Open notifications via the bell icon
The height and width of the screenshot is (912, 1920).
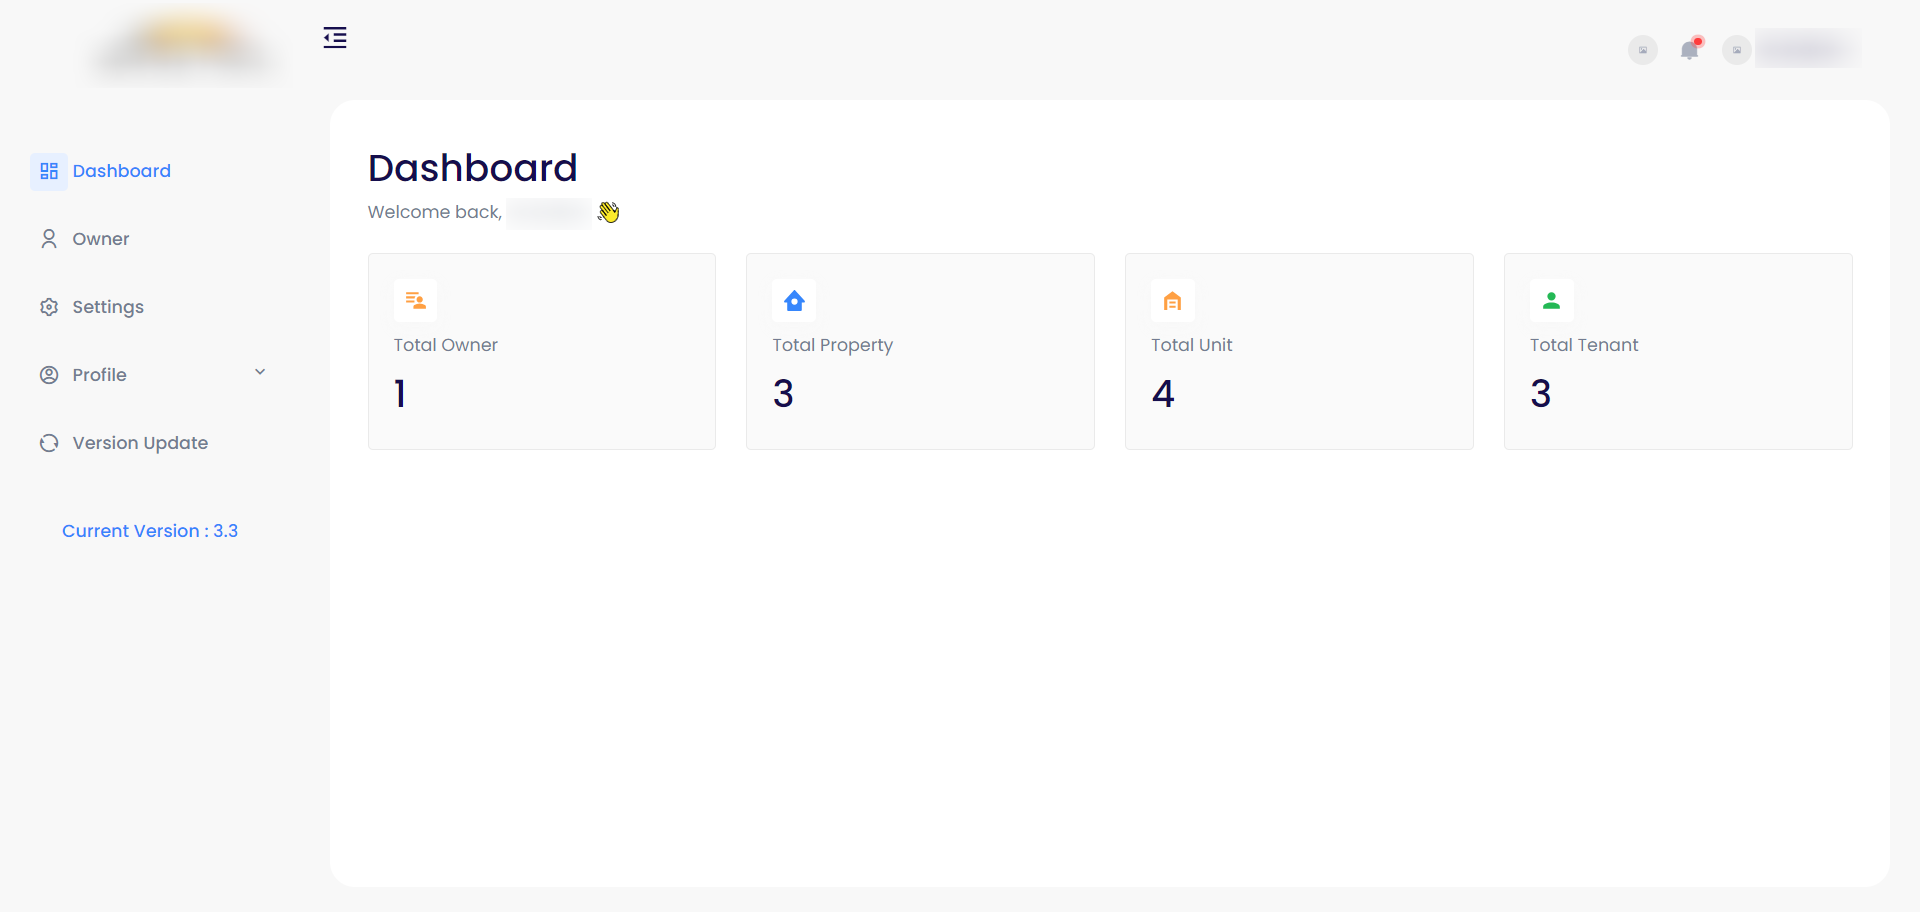pyautogui.click(x=1689, y=50)
